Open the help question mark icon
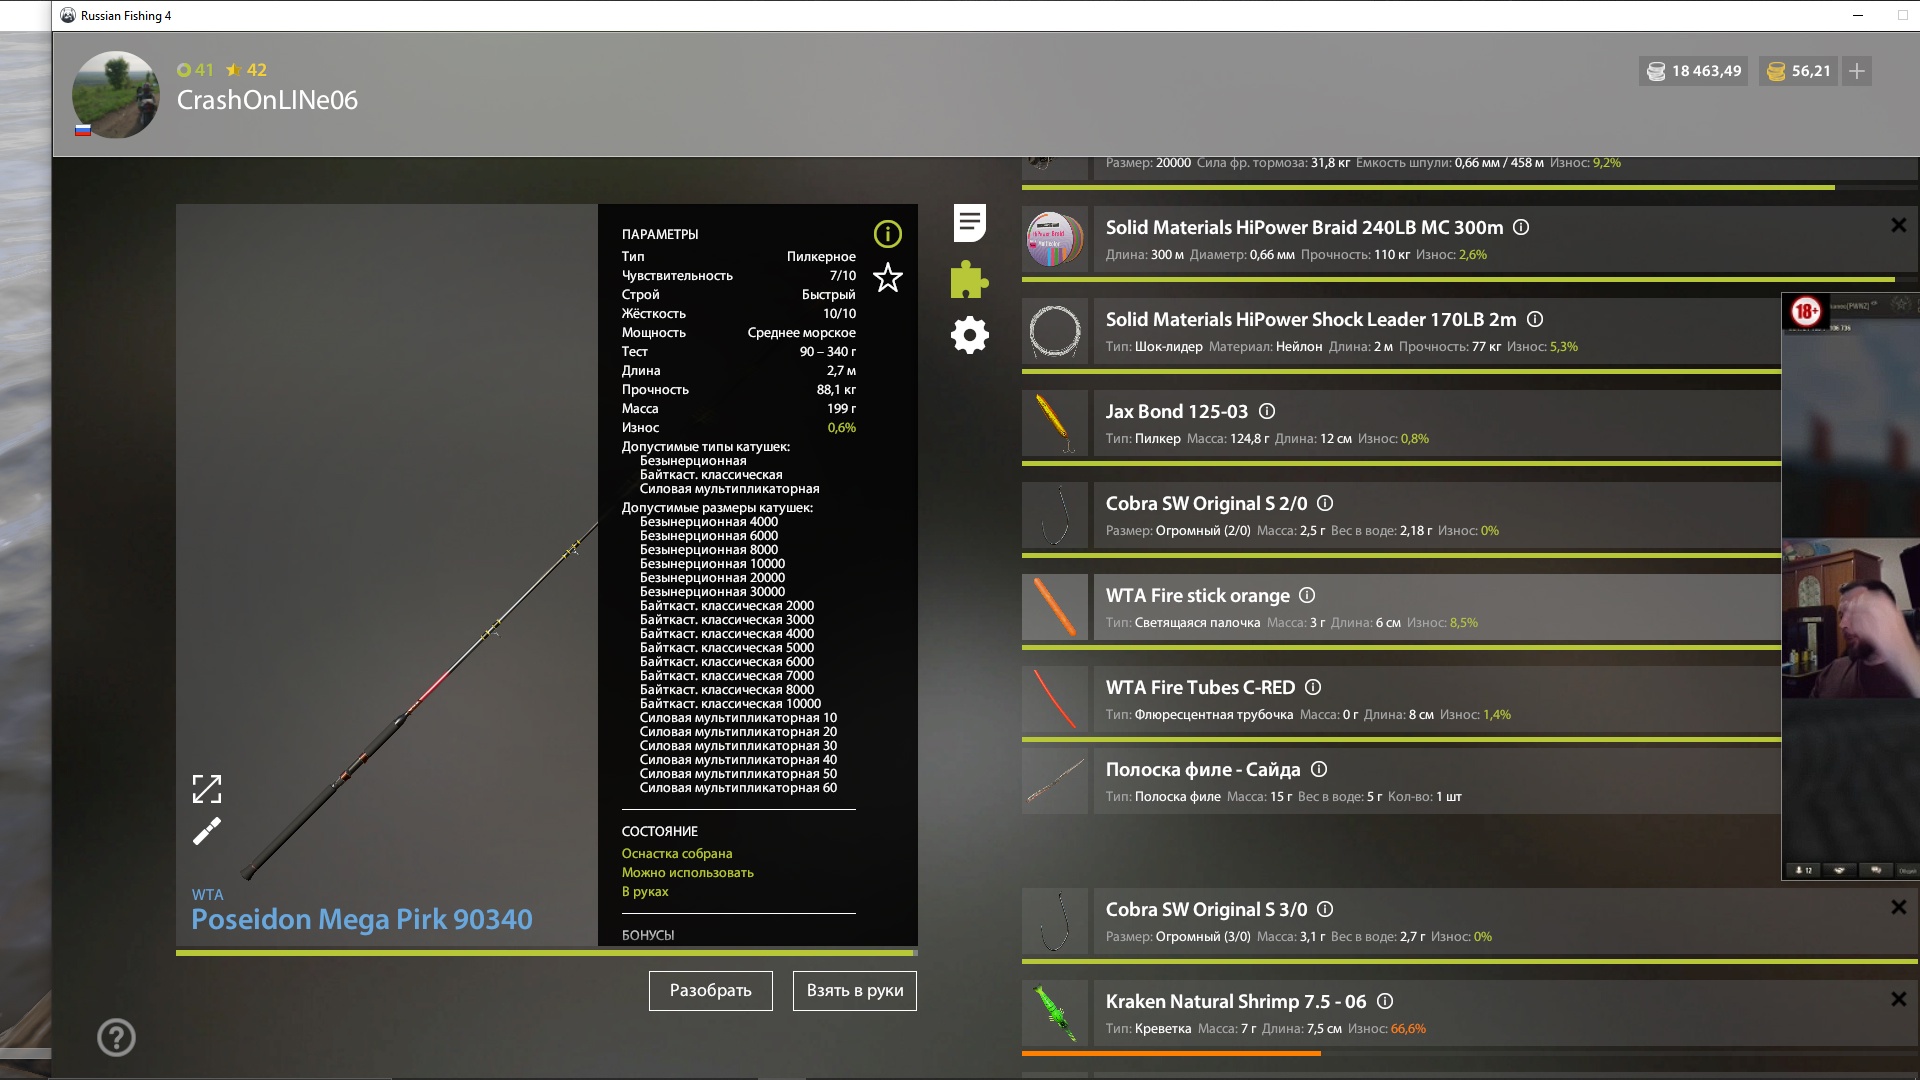This screenshot has width=1920, height=1080. click(x=116, y=1037)
